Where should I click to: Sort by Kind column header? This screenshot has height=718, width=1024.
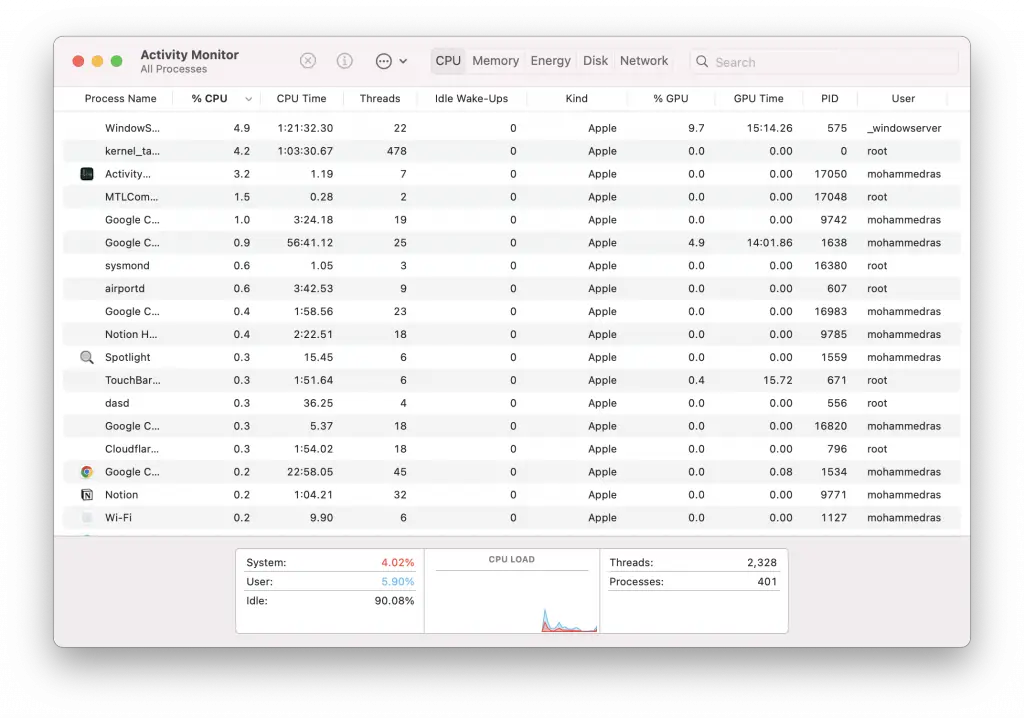point(576,99)
